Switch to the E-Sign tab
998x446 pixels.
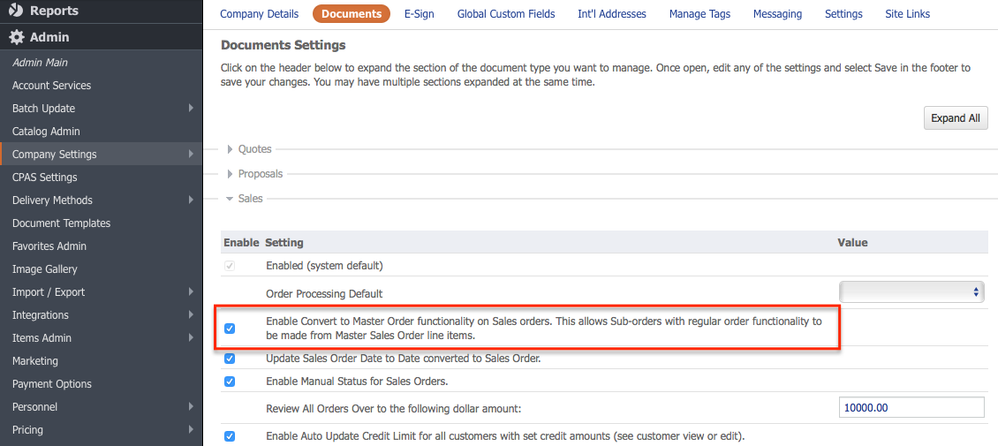point(419,14)
